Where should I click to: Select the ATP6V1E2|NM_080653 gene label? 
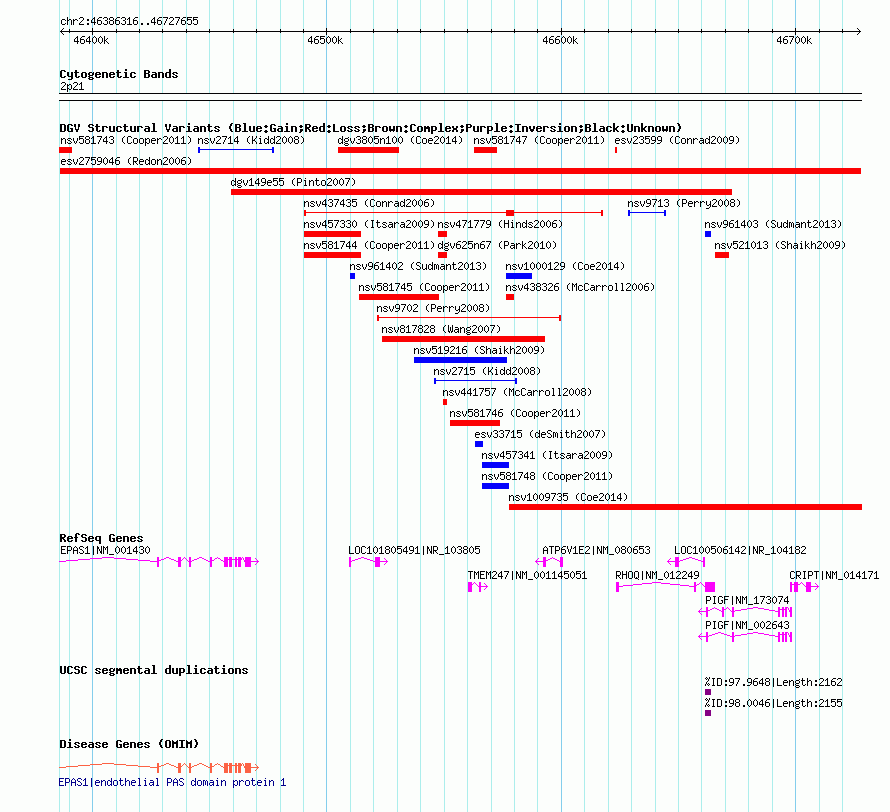click(597, 550)
